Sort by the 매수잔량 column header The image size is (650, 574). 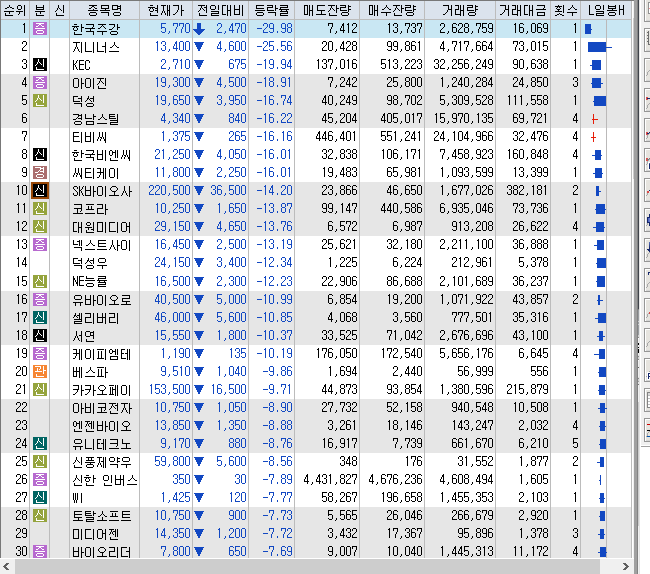(x=392, y=10)
